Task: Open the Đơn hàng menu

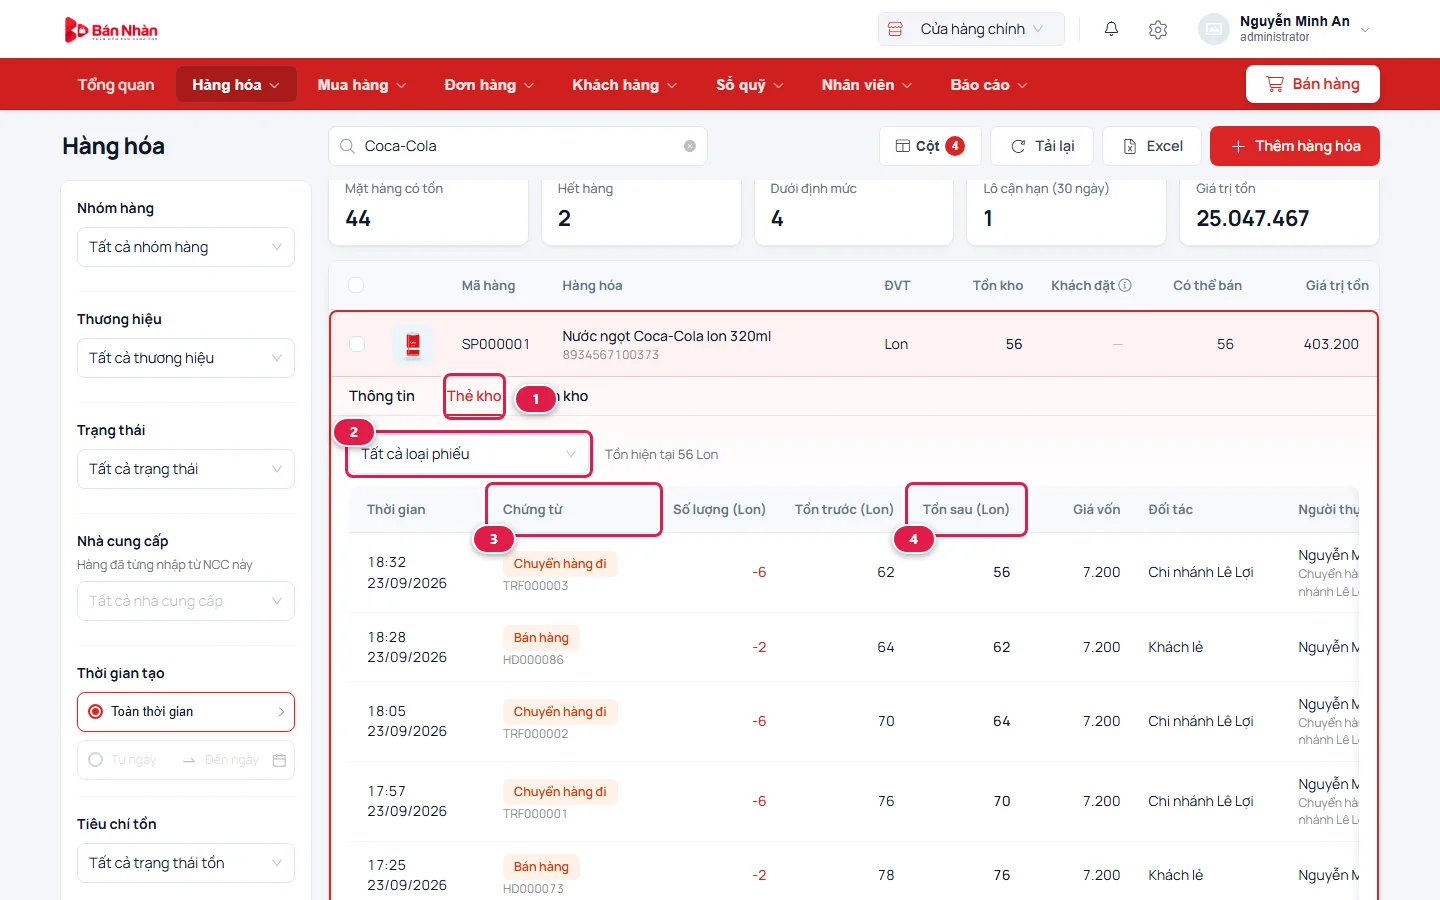Action: pyautogui.click(x=489, y=85)
